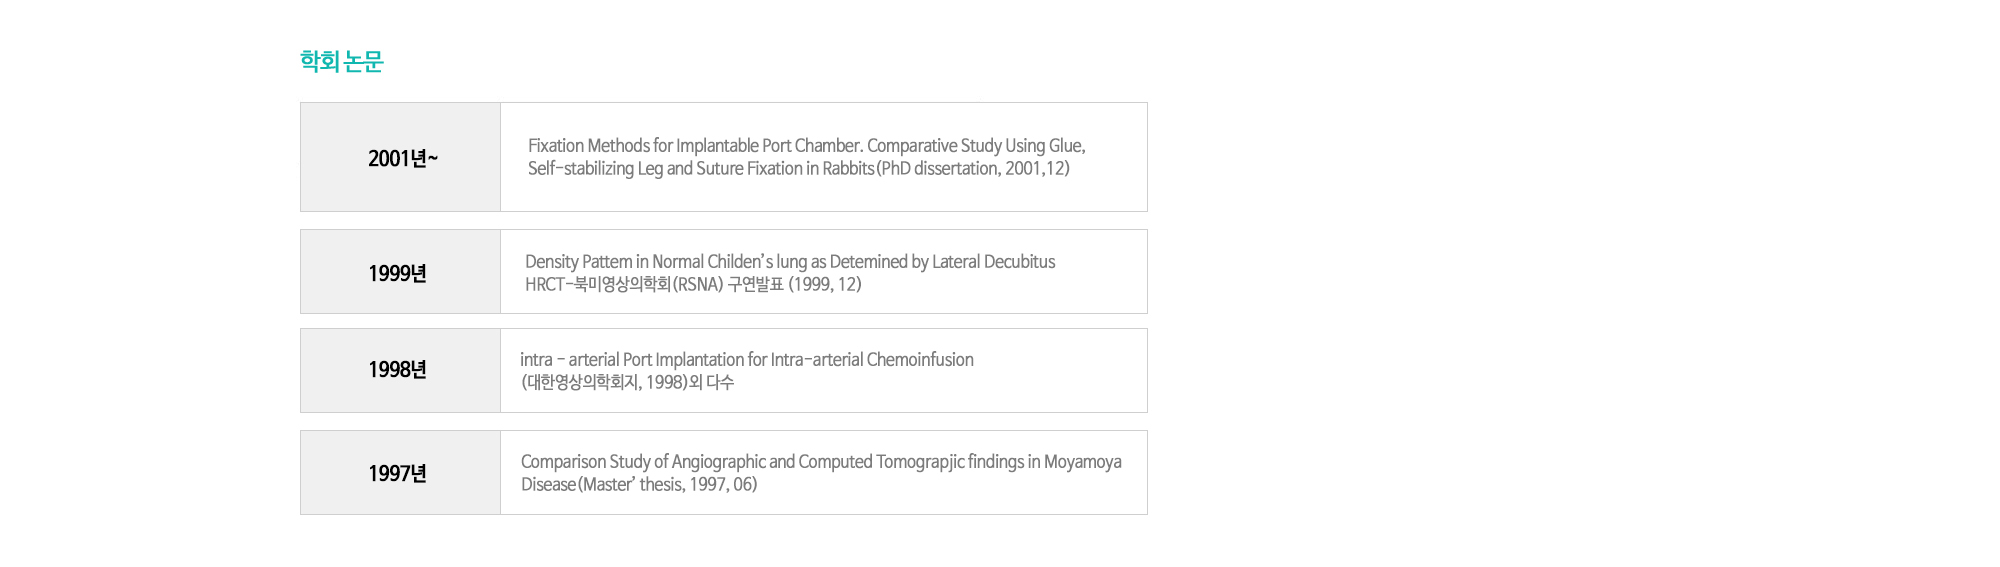
Task: Click the 학회 논문 section heading
Action: tap(342, 61)
